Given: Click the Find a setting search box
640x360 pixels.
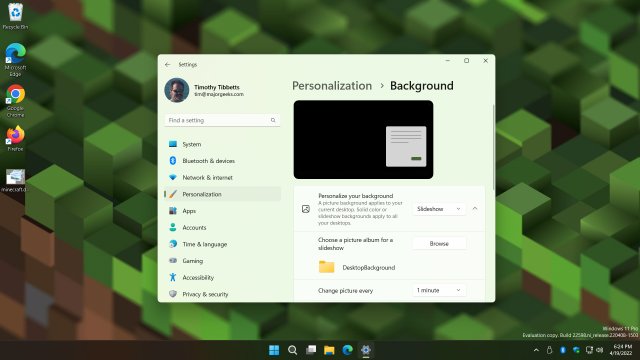Looking at the screenshot, I should tap(222, 120).
